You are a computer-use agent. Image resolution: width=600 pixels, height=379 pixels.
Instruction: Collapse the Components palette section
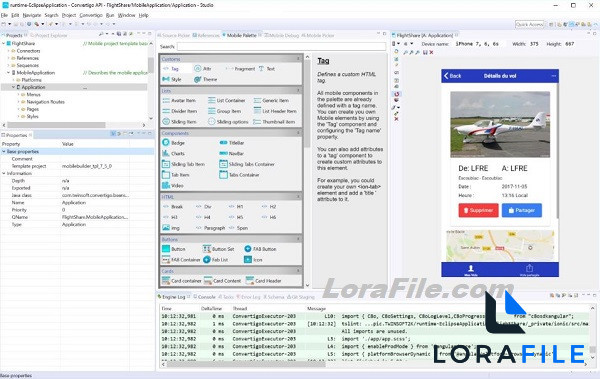(298, 133)
